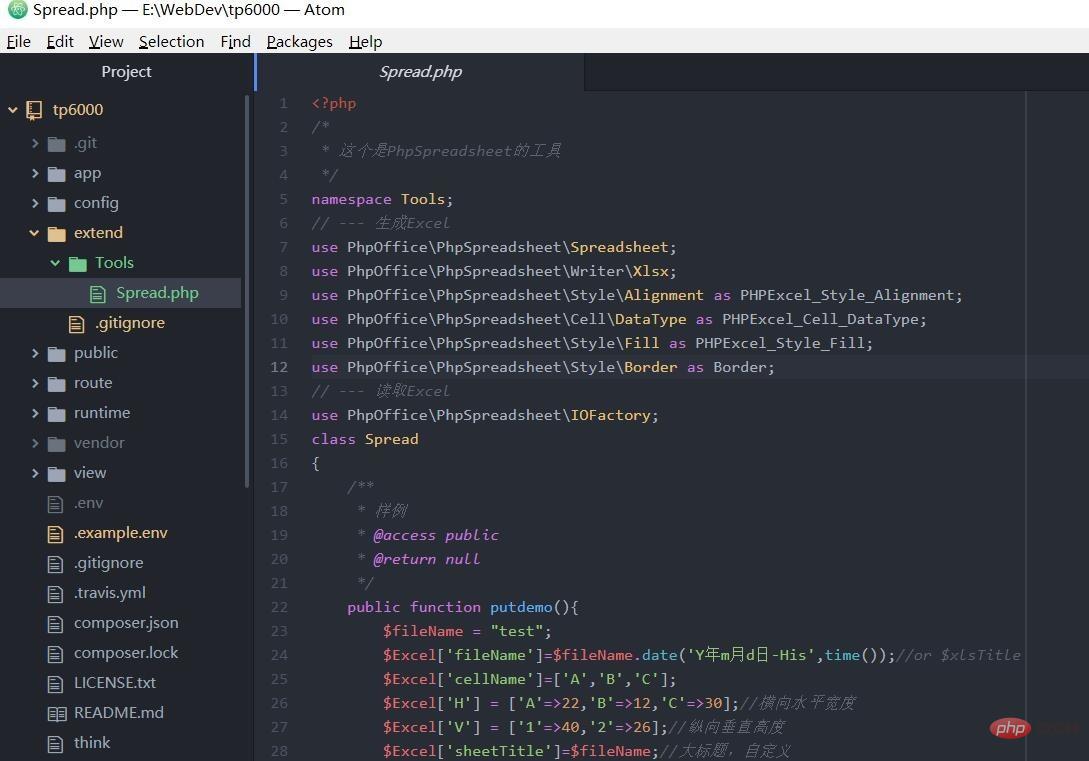Collapse the extend folder chevron
The width and height of the screenshot is (1089, 761).
(x=34, y=233)
